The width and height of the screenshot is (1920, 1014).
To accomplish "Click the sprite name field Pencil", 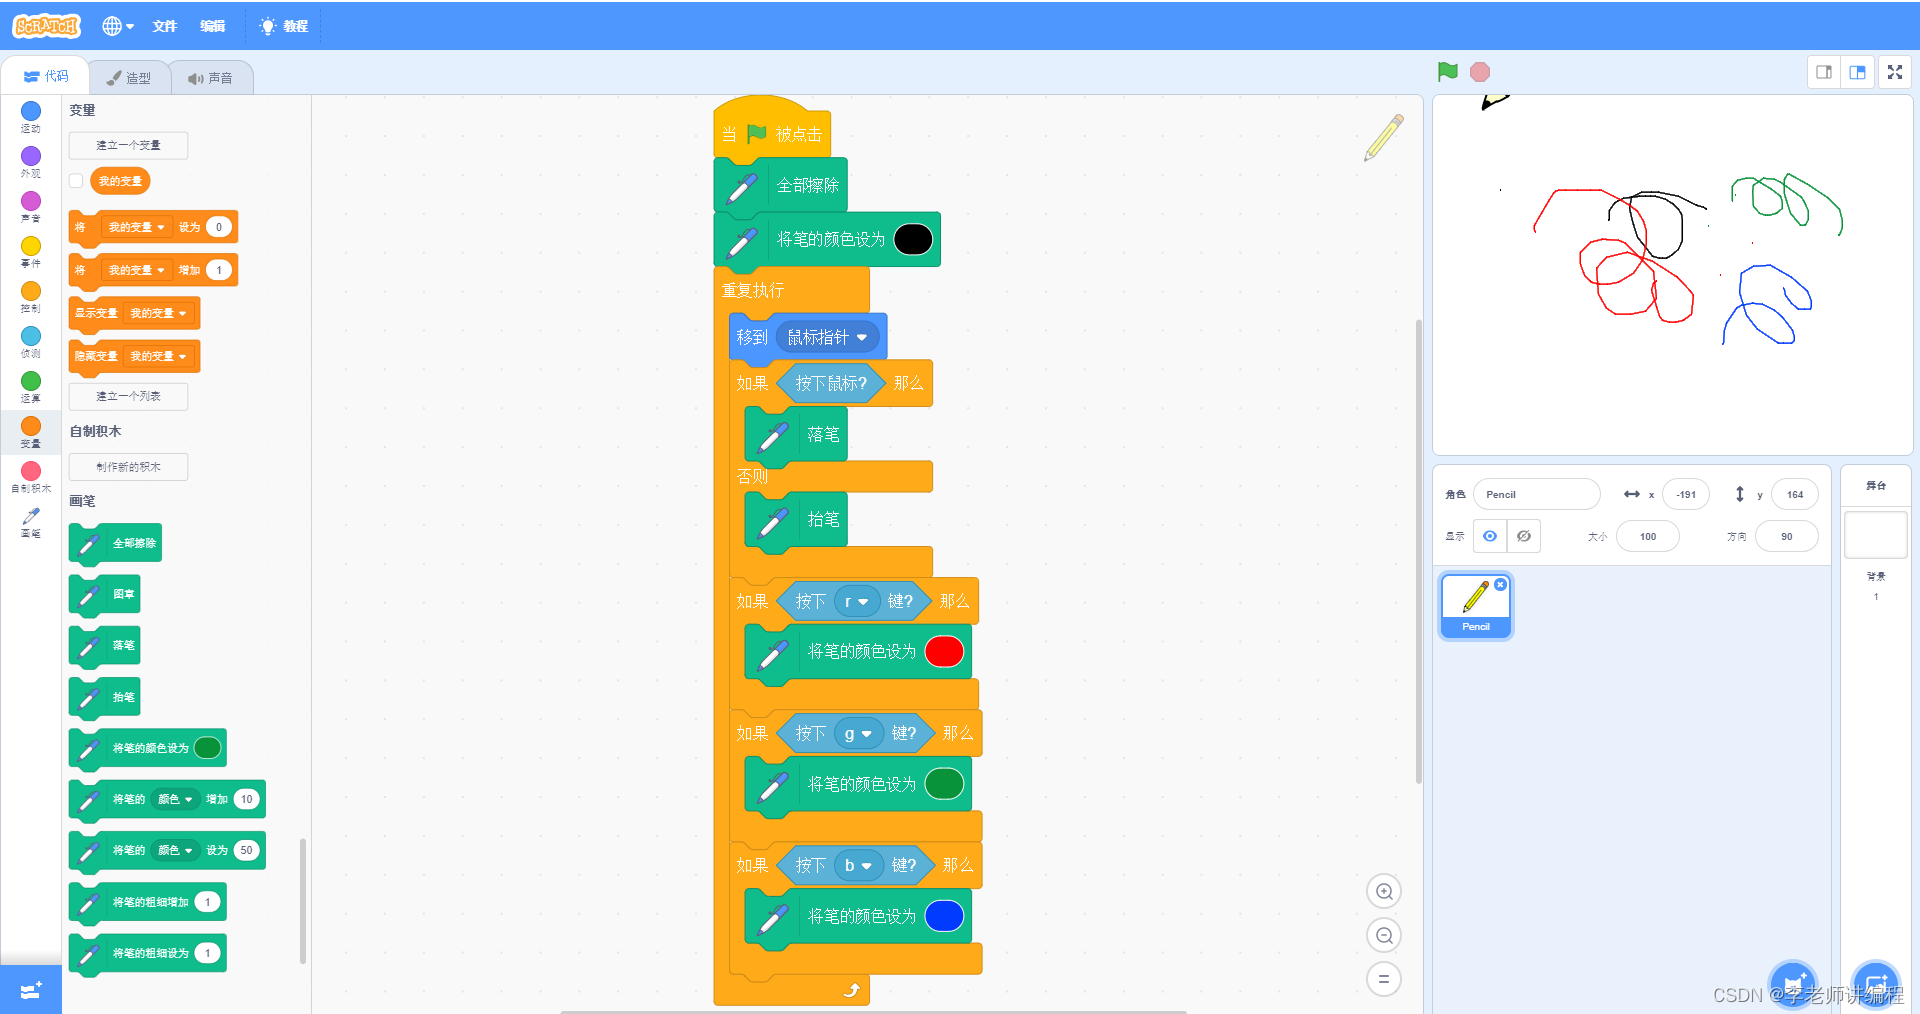I will coord(1537,494).
